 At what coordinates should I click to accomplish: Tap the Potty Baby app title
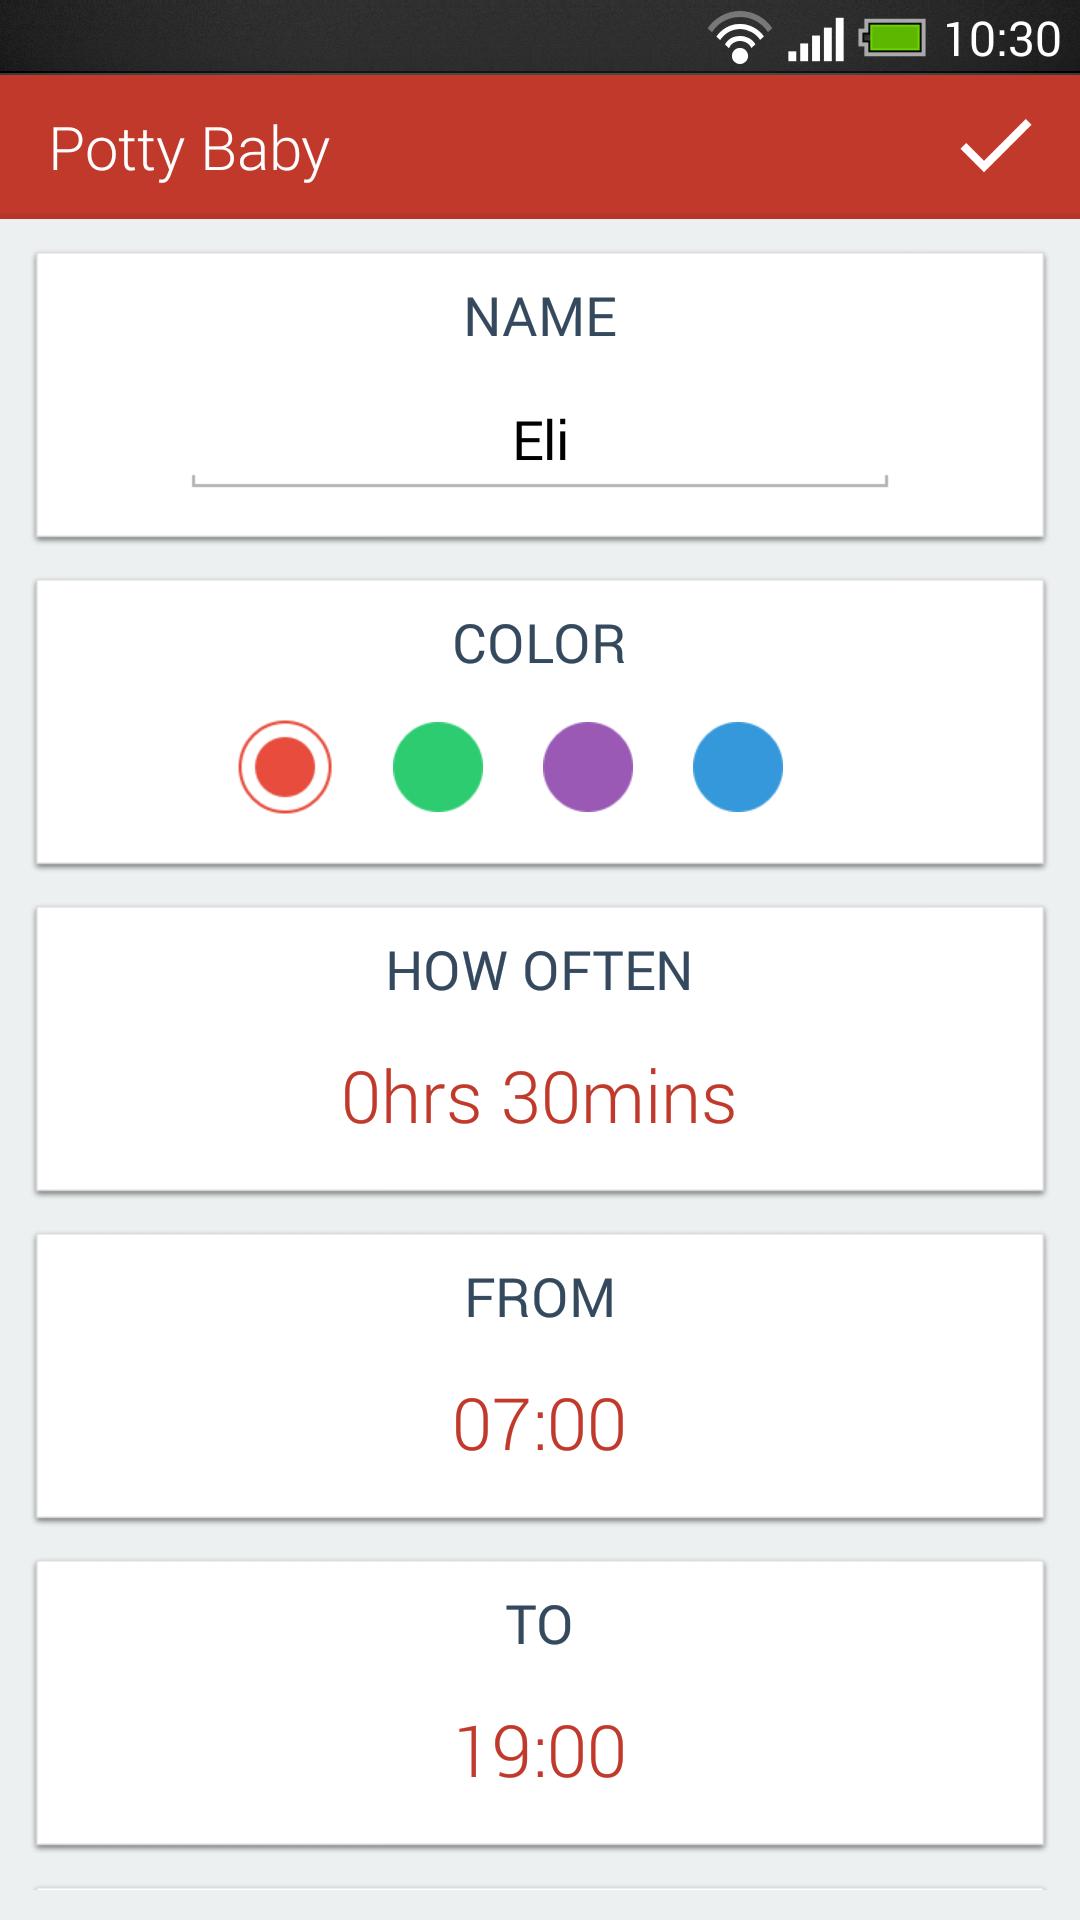point(190,150)
